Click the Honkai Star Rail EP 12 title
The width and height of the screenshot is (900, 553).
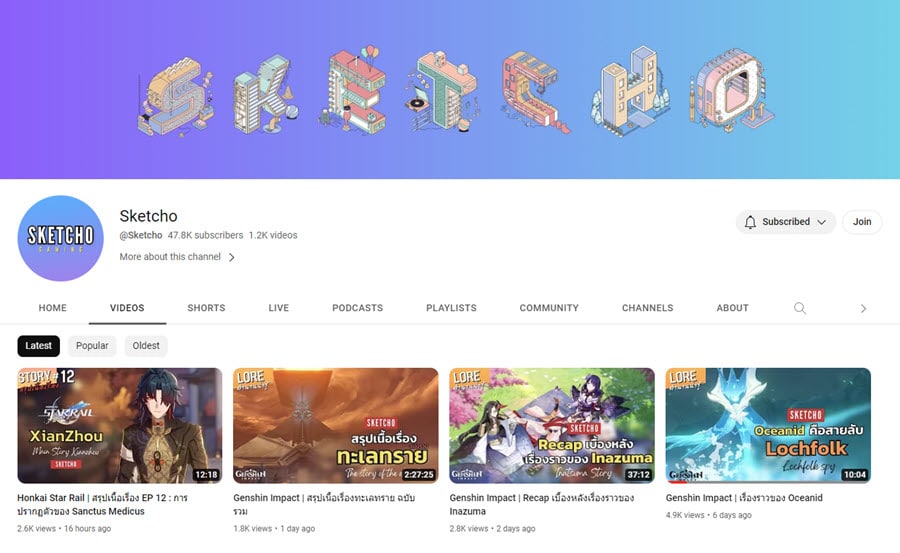[x=102, y=504]
